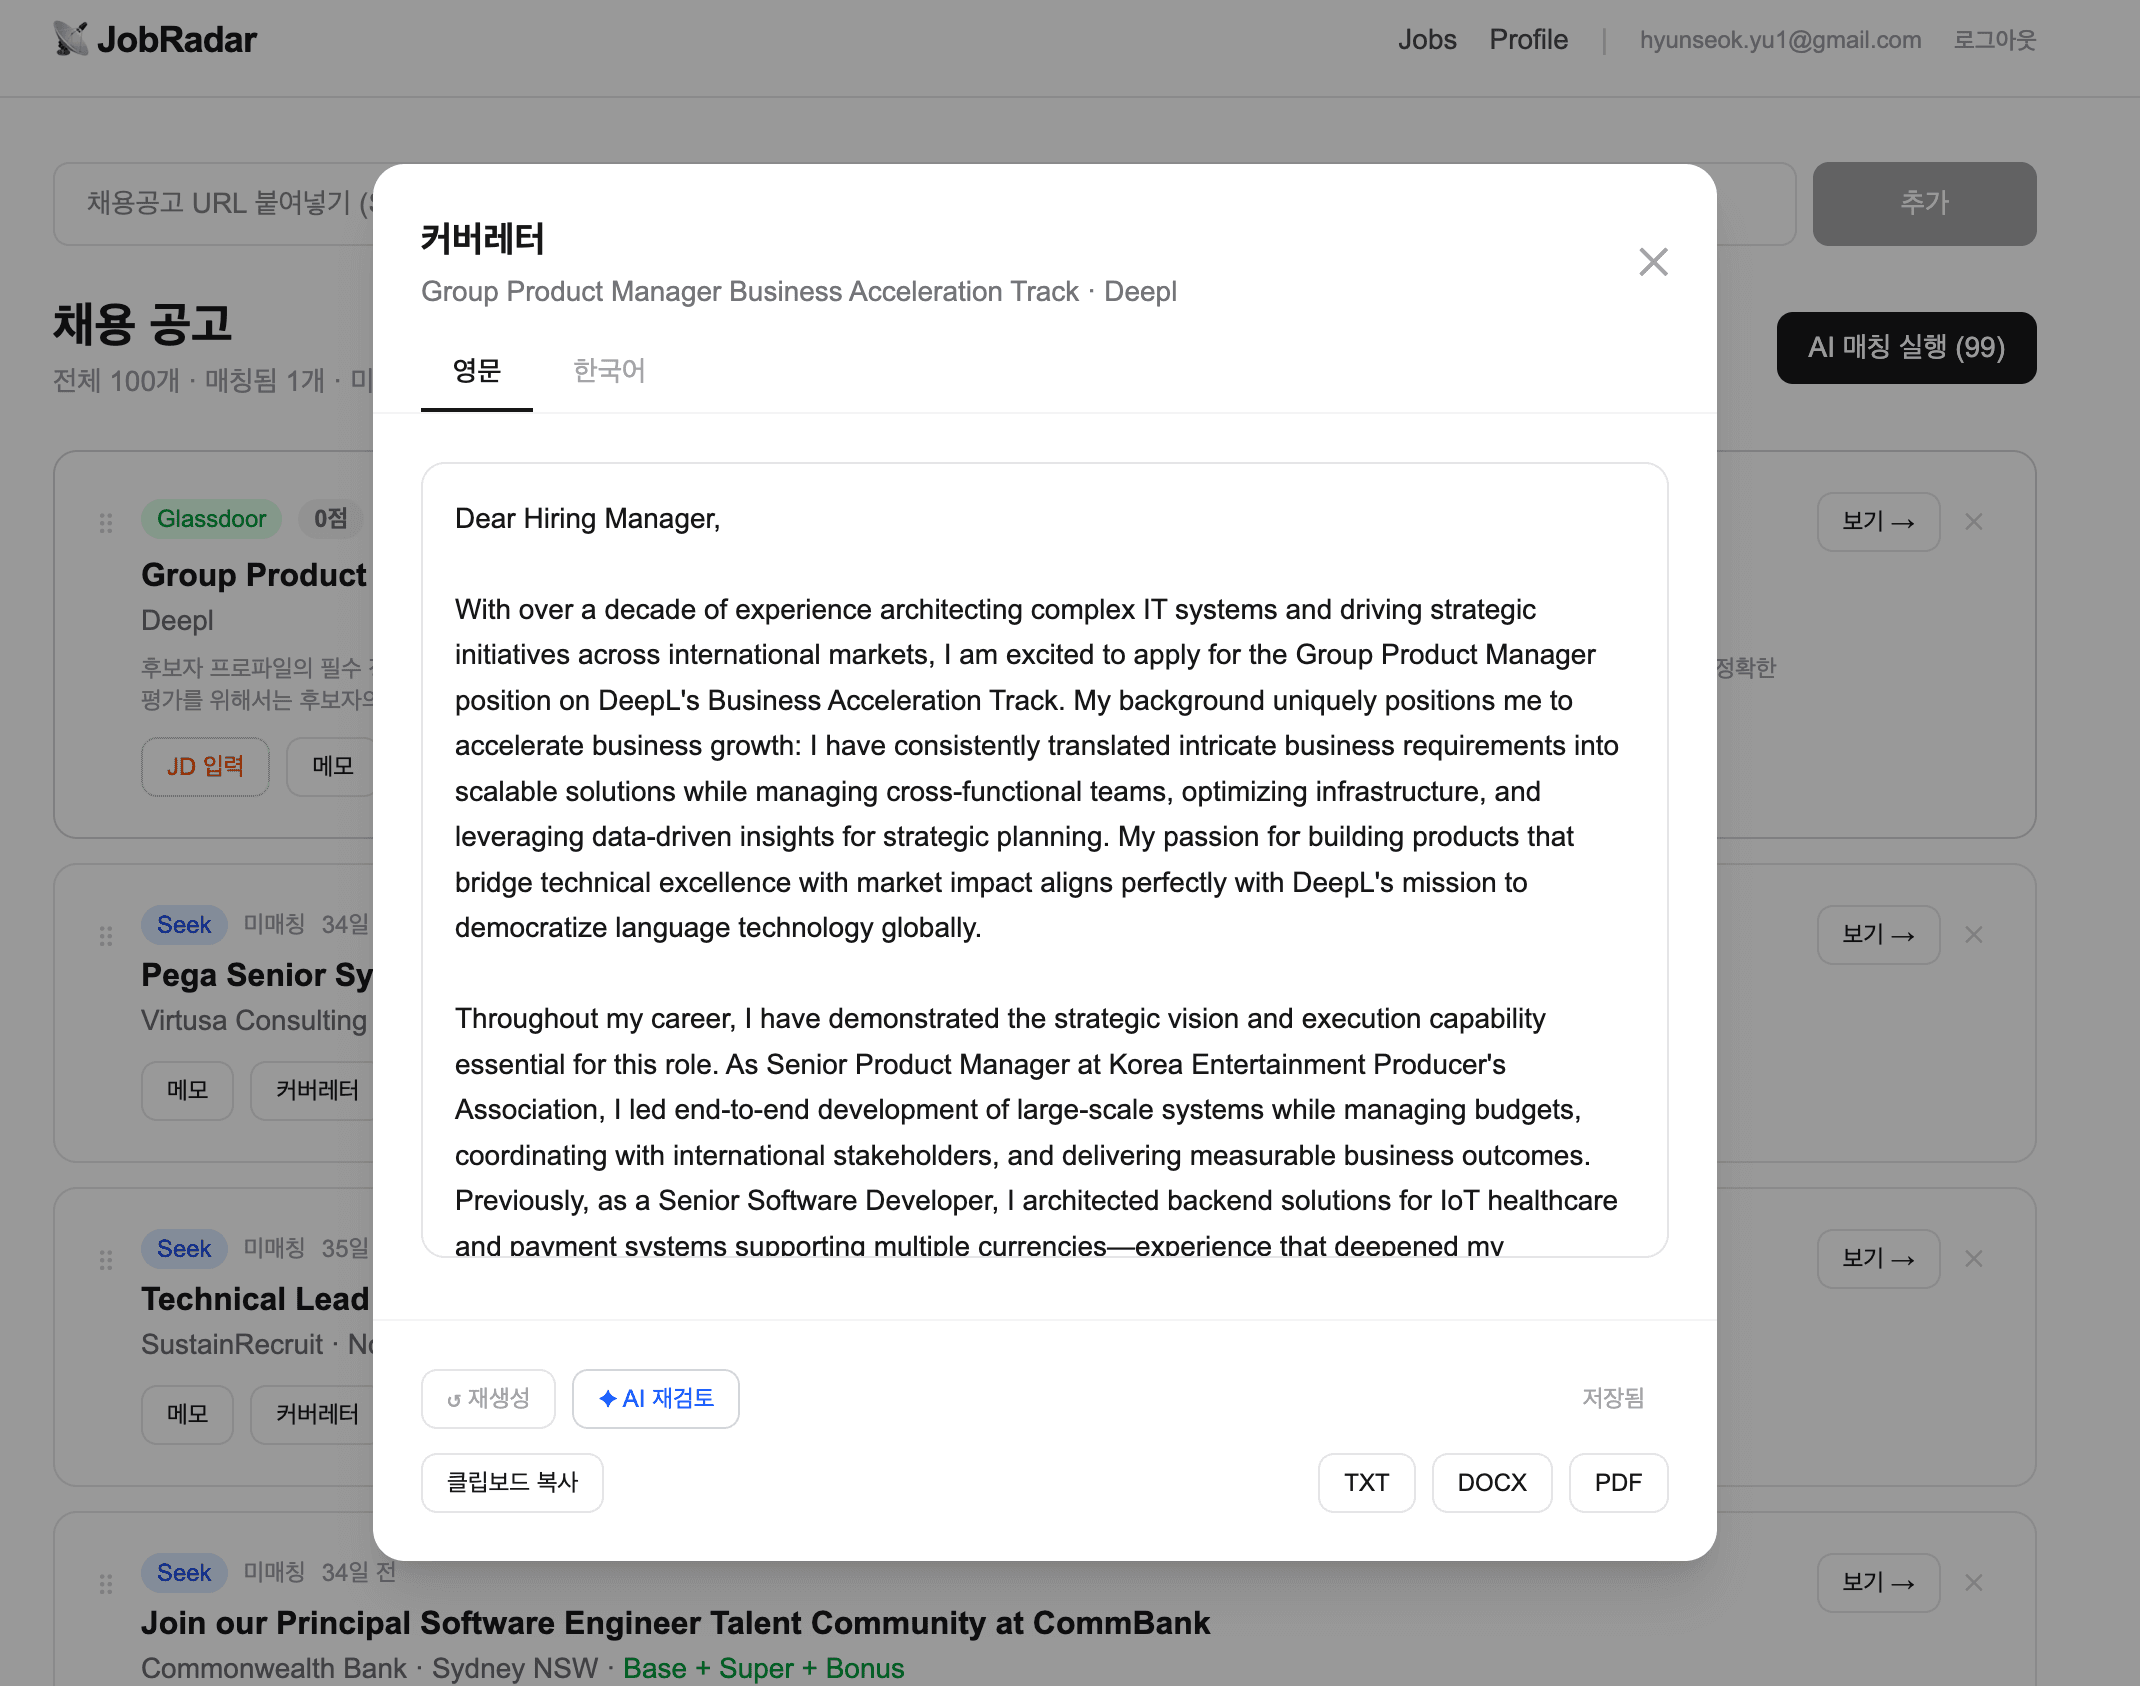Click the Seek badge on the Pega Senior card
This screenshot has height=1686, width=2140.
[x=184, y=925]
